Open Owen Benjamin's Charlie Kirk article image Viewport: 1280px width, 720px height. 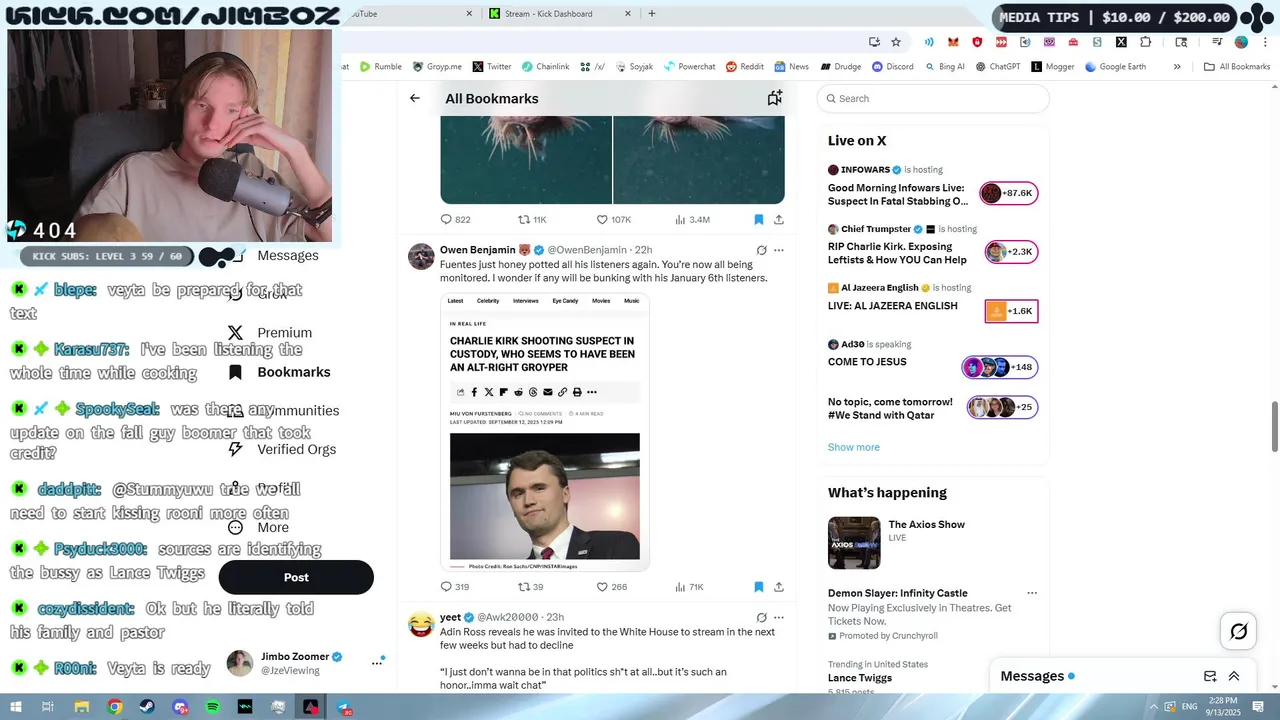[x=545, y=432]
